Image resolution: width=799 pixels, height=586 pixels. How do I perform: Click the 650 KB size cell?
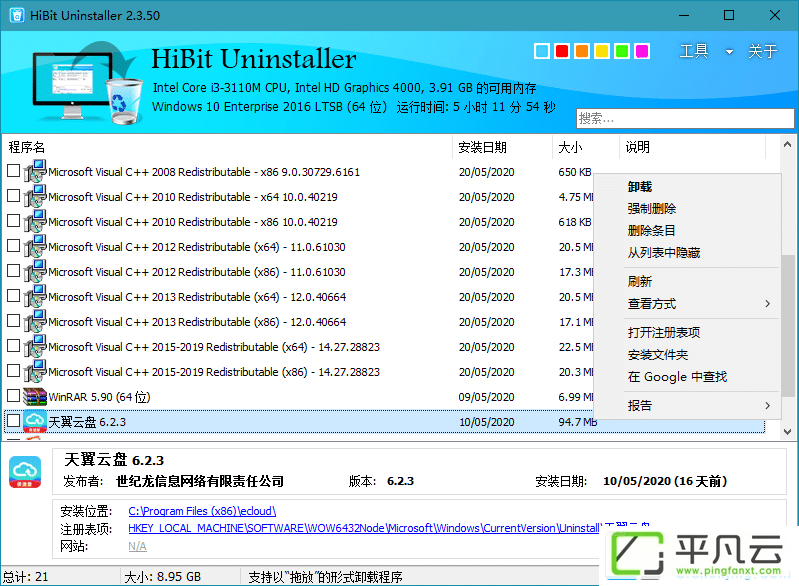575,172
